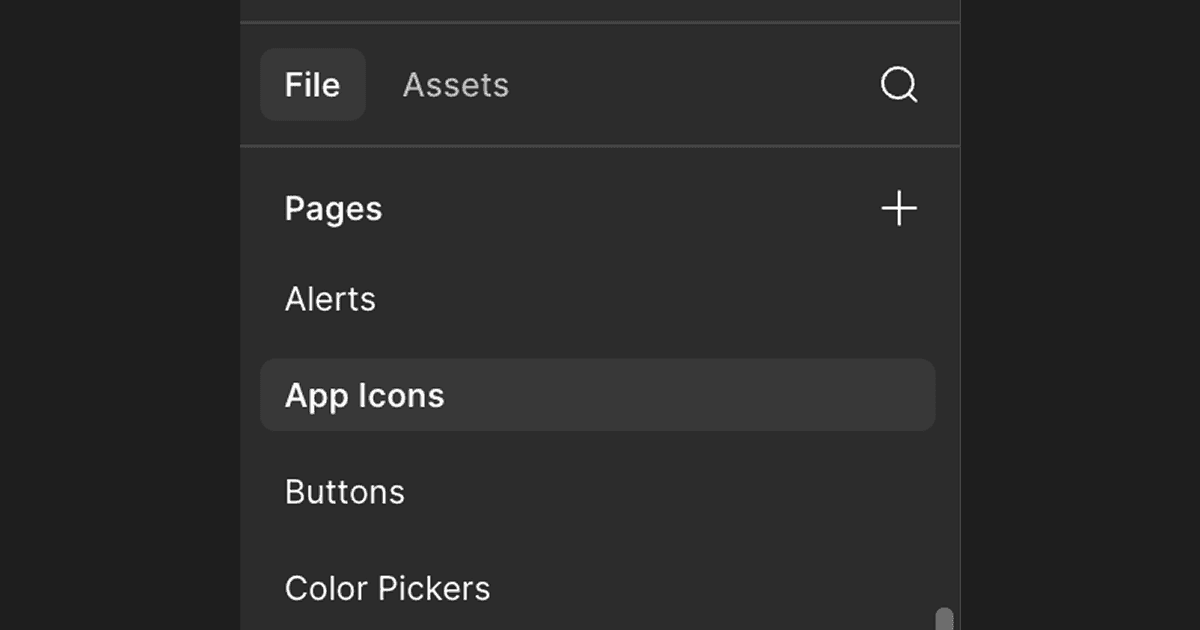Screen dimensions: 1200x630
Task: Click the magnifying glass to find layers
Action: click(898, 85)
